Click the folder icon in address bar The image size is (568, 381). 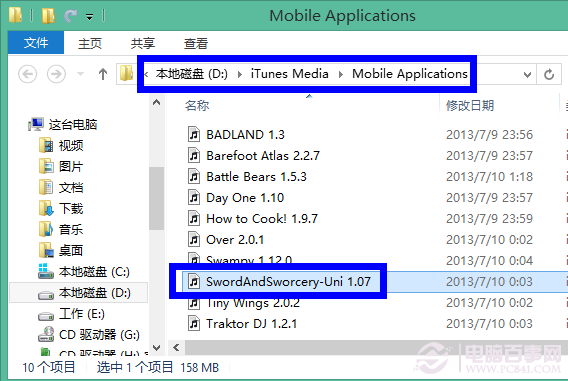pyautogui.click(x=126, y=74)
